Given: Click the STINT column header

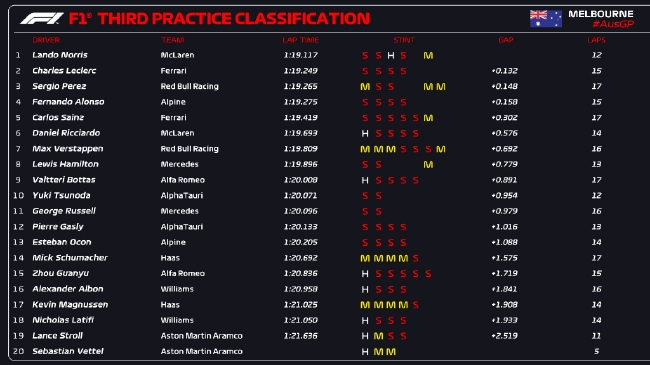Looking at the screenshot, I should pyautogui.click(x=404, y=40).
